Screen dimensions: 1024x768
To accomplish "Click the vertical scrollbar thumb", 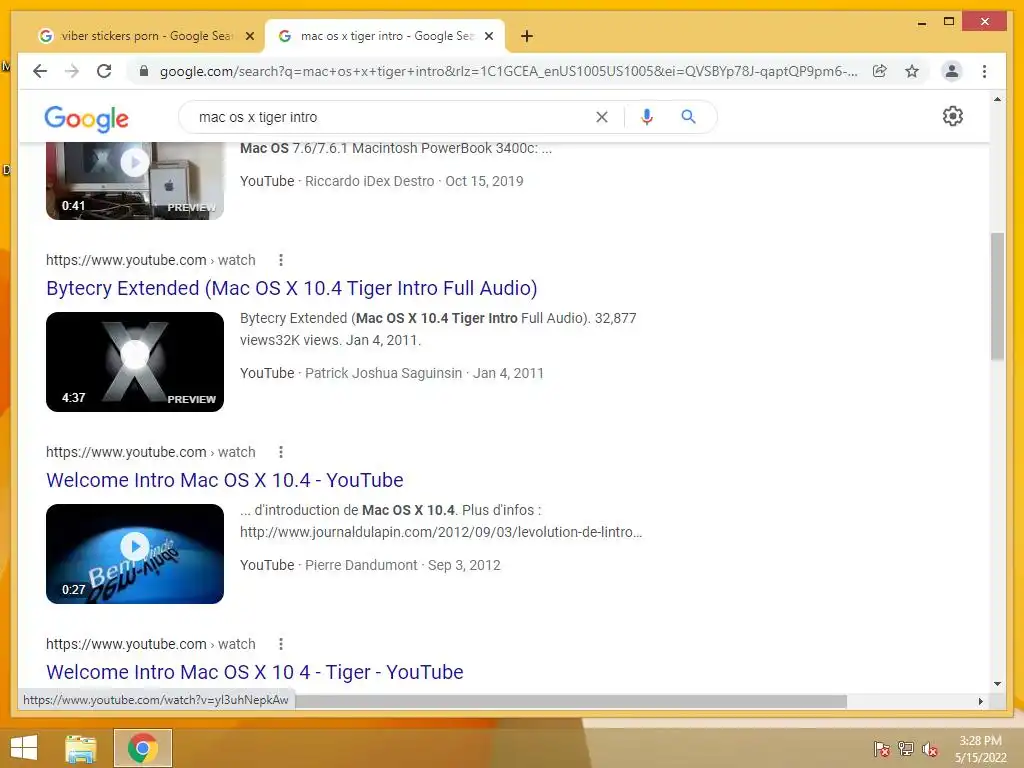I will [997, 296].
